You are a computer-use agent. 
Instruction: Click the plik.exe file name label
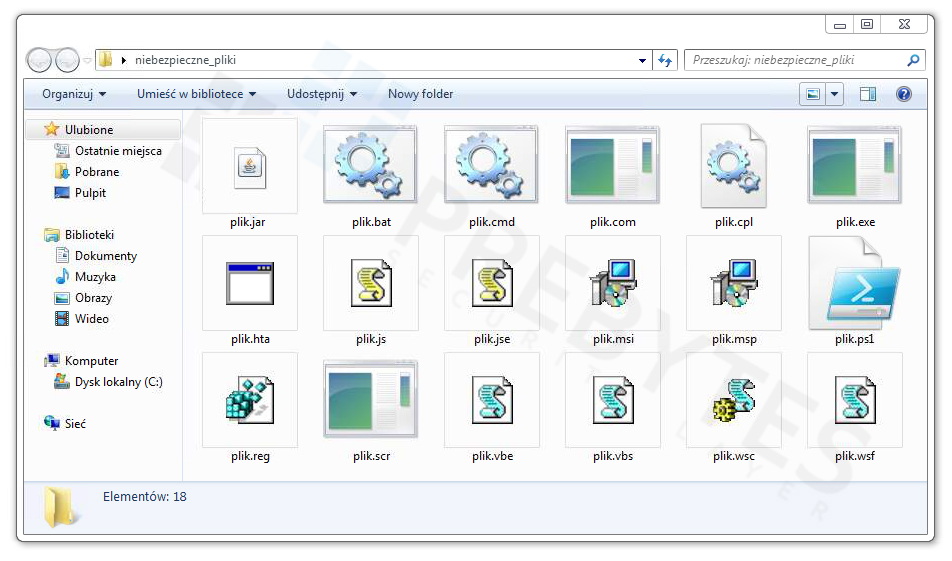point(855,222)
